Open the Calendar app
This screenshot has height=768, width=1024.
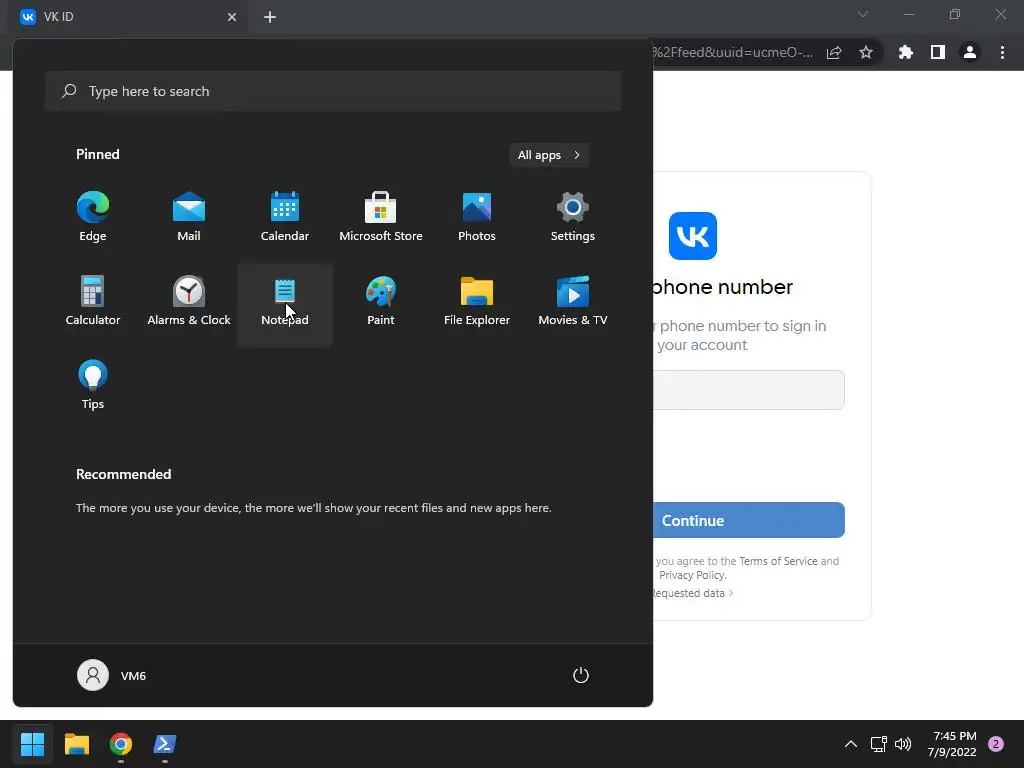tap(285, 217)
